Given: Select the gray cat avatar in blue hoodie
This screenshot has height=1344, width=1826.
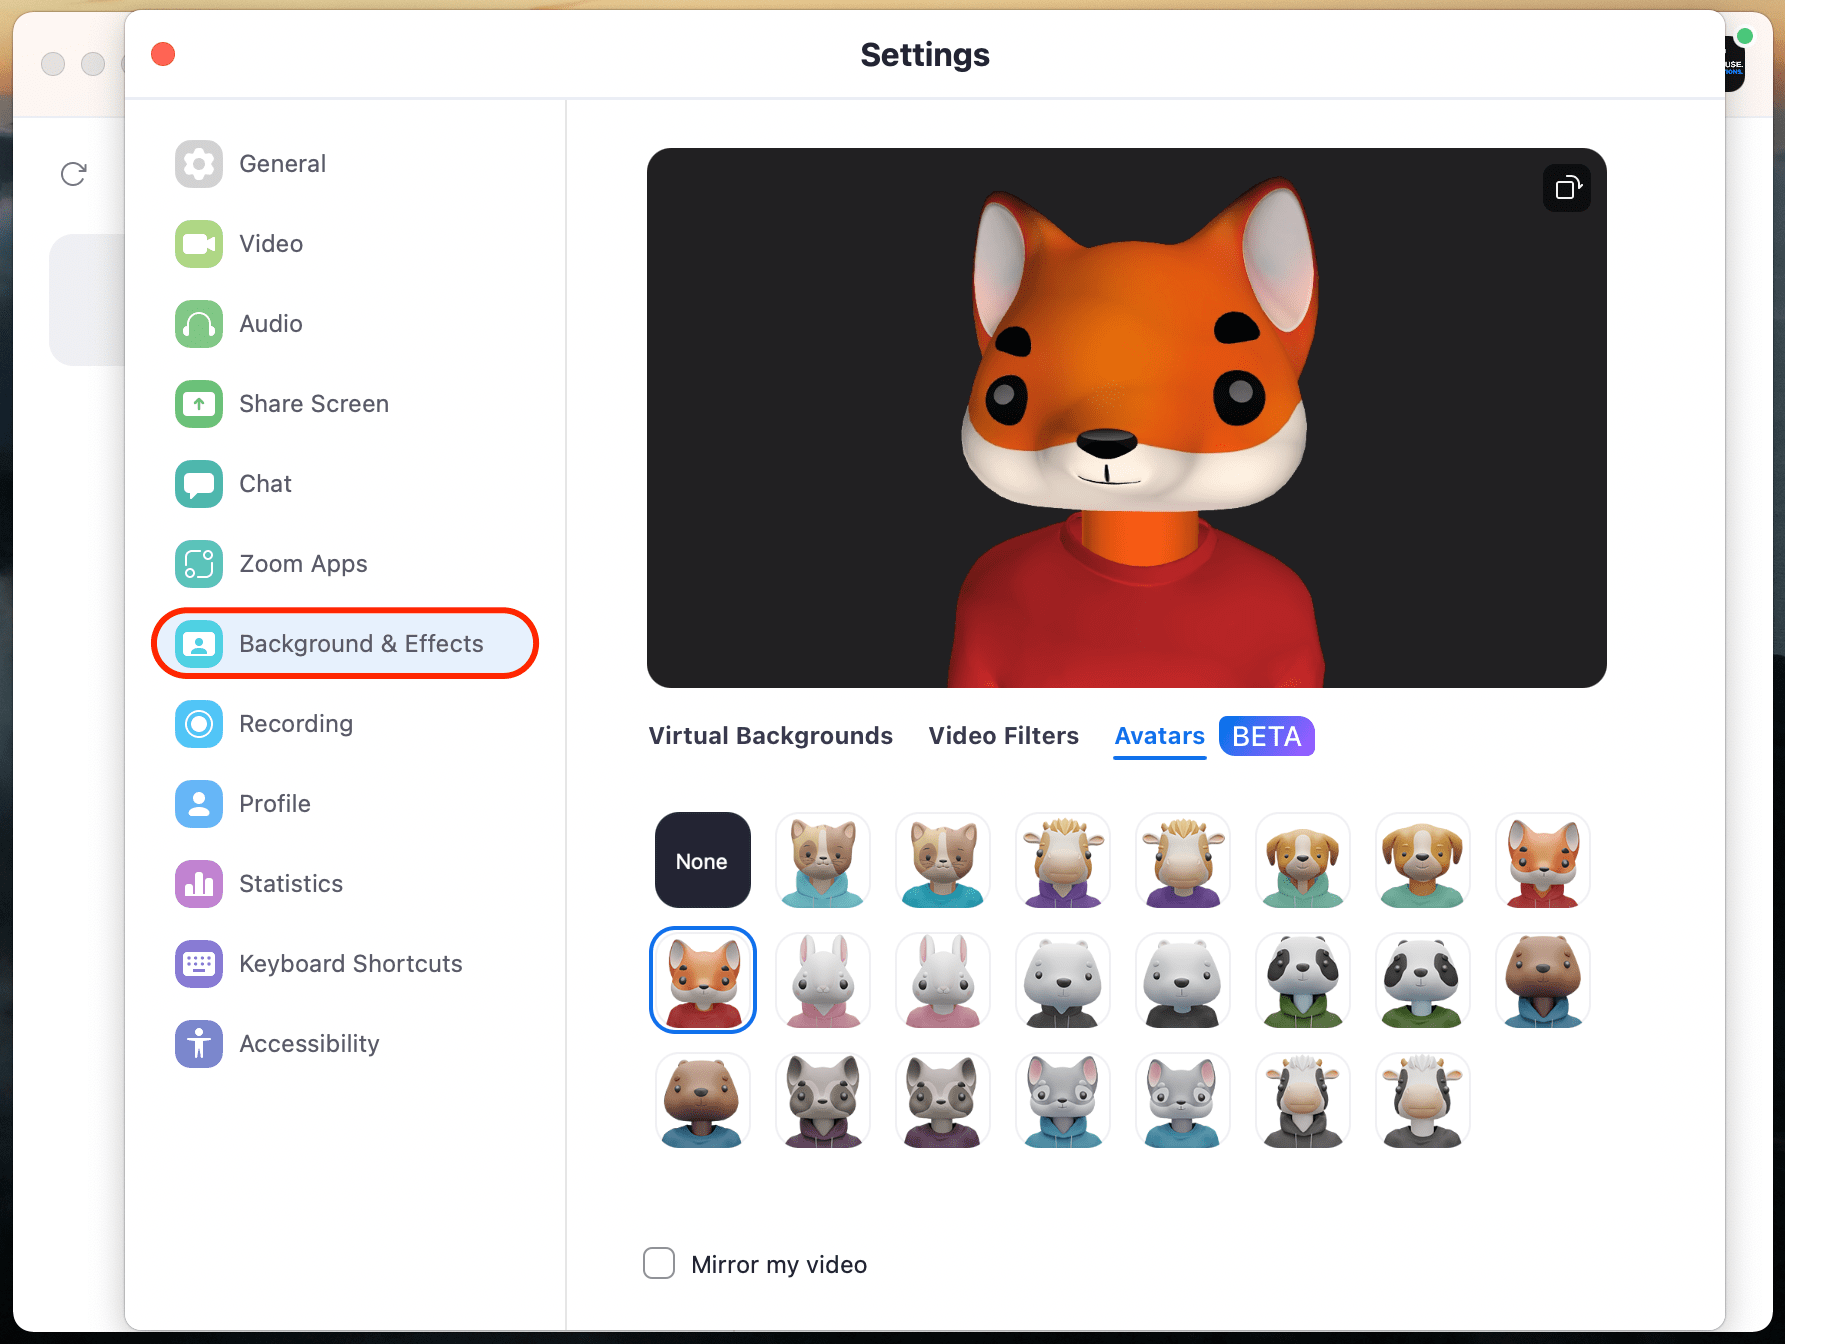Looking at the screenshot, I should 1063,1100.
